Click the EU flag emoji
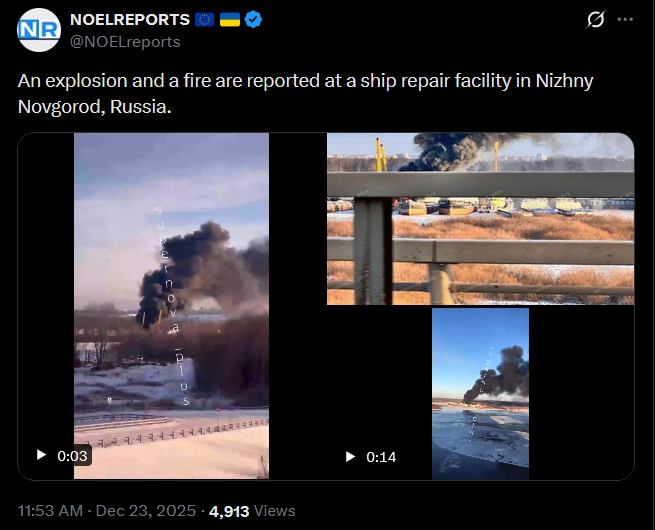Image resolution: width=655 pixels, height=530 pixels. [x=205, y=20]
